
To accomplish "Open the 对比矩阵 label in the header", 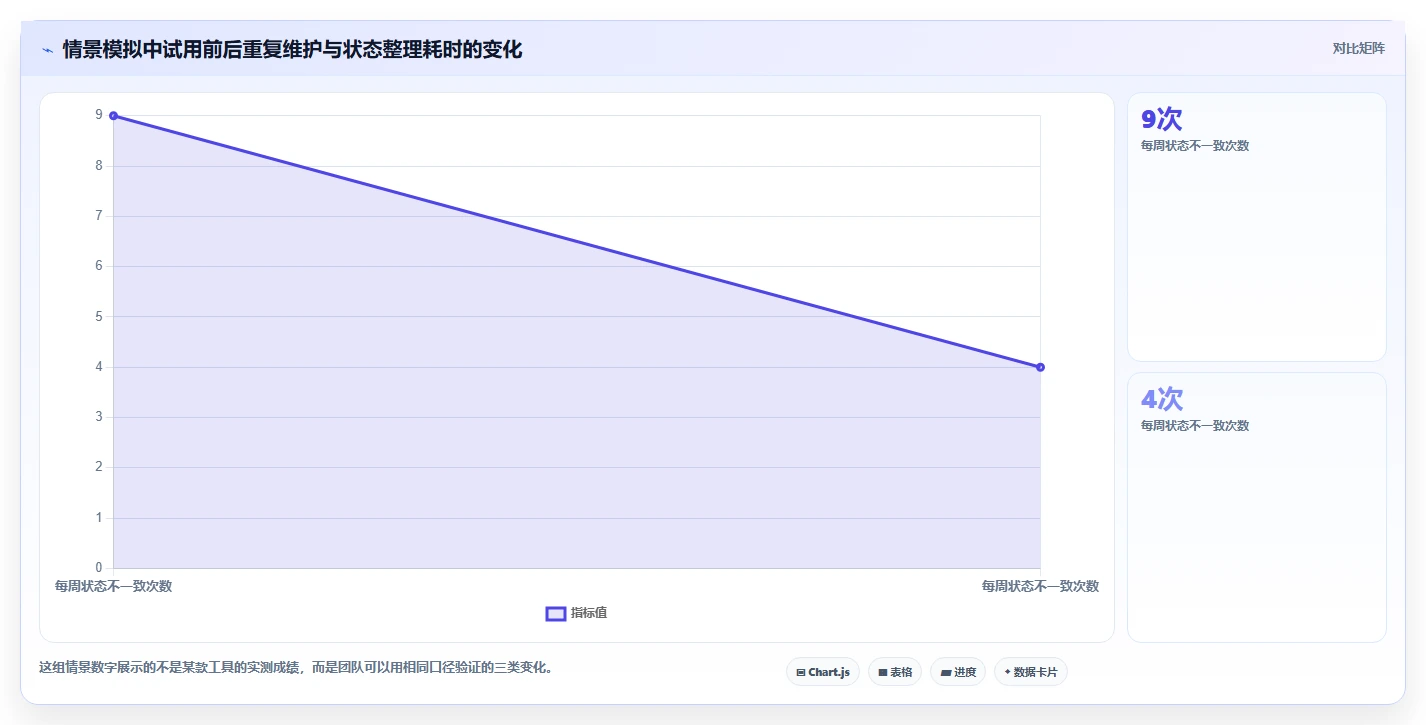I will [1359, 49].
